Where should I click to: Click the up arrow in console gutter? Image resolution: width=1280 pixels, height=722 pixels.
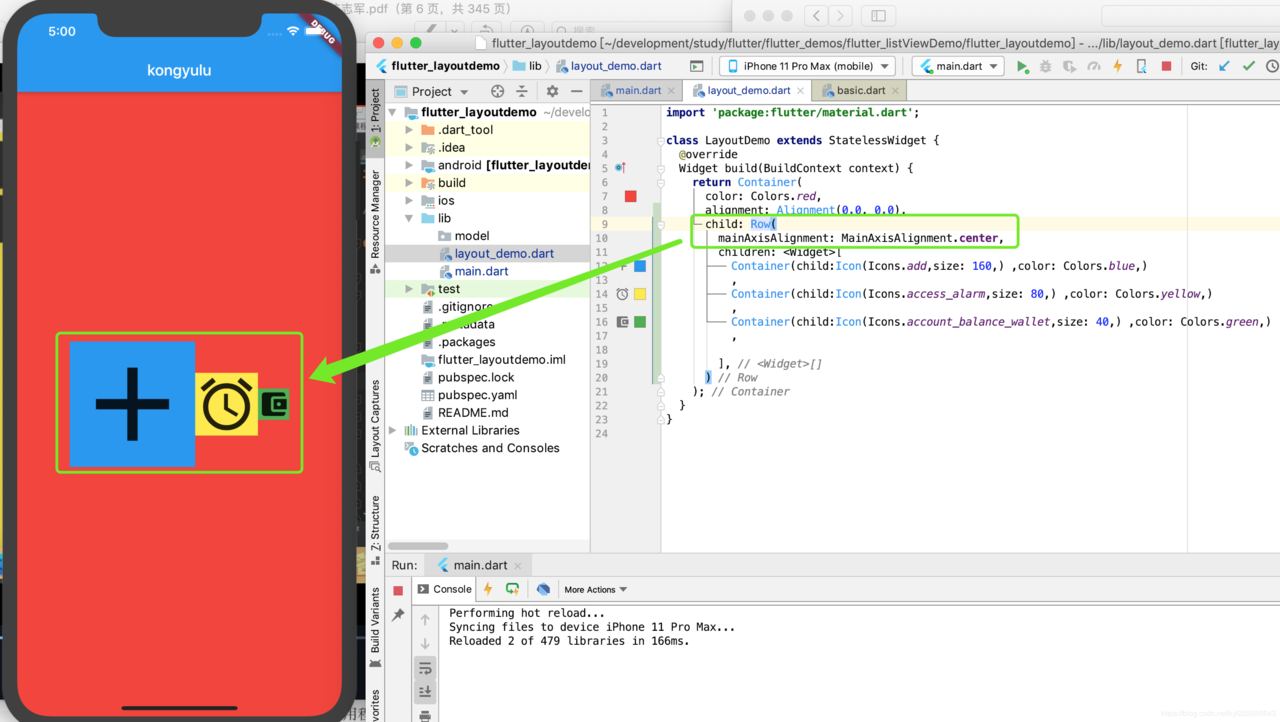coord(425,620)
